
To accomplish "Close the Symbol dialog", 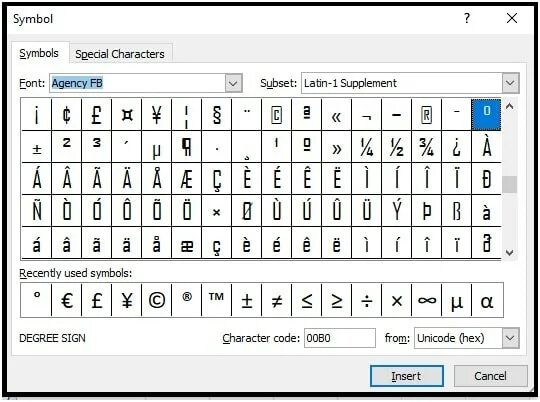I will click(512, 18).
